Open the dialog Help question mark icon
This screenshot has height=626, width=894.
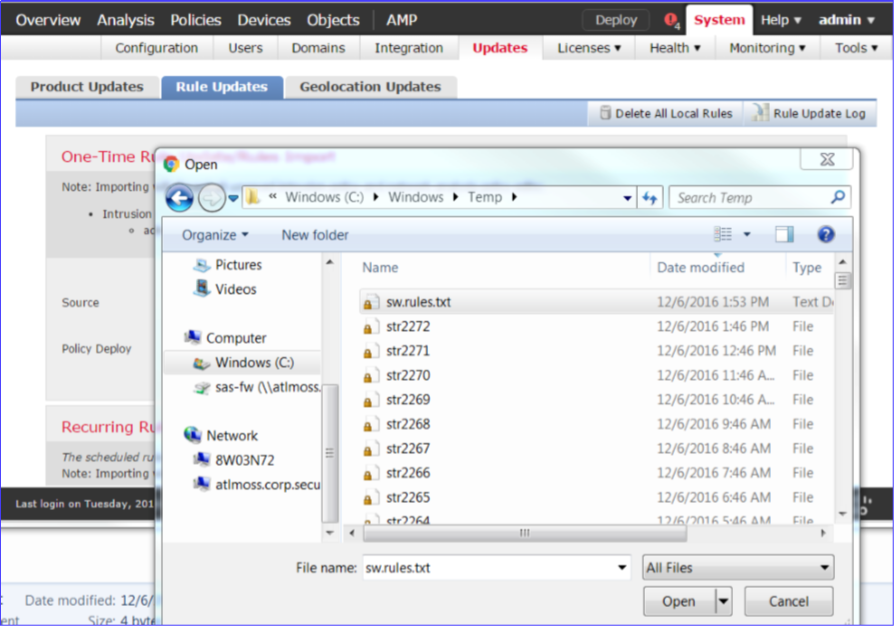tap(826, 234)
